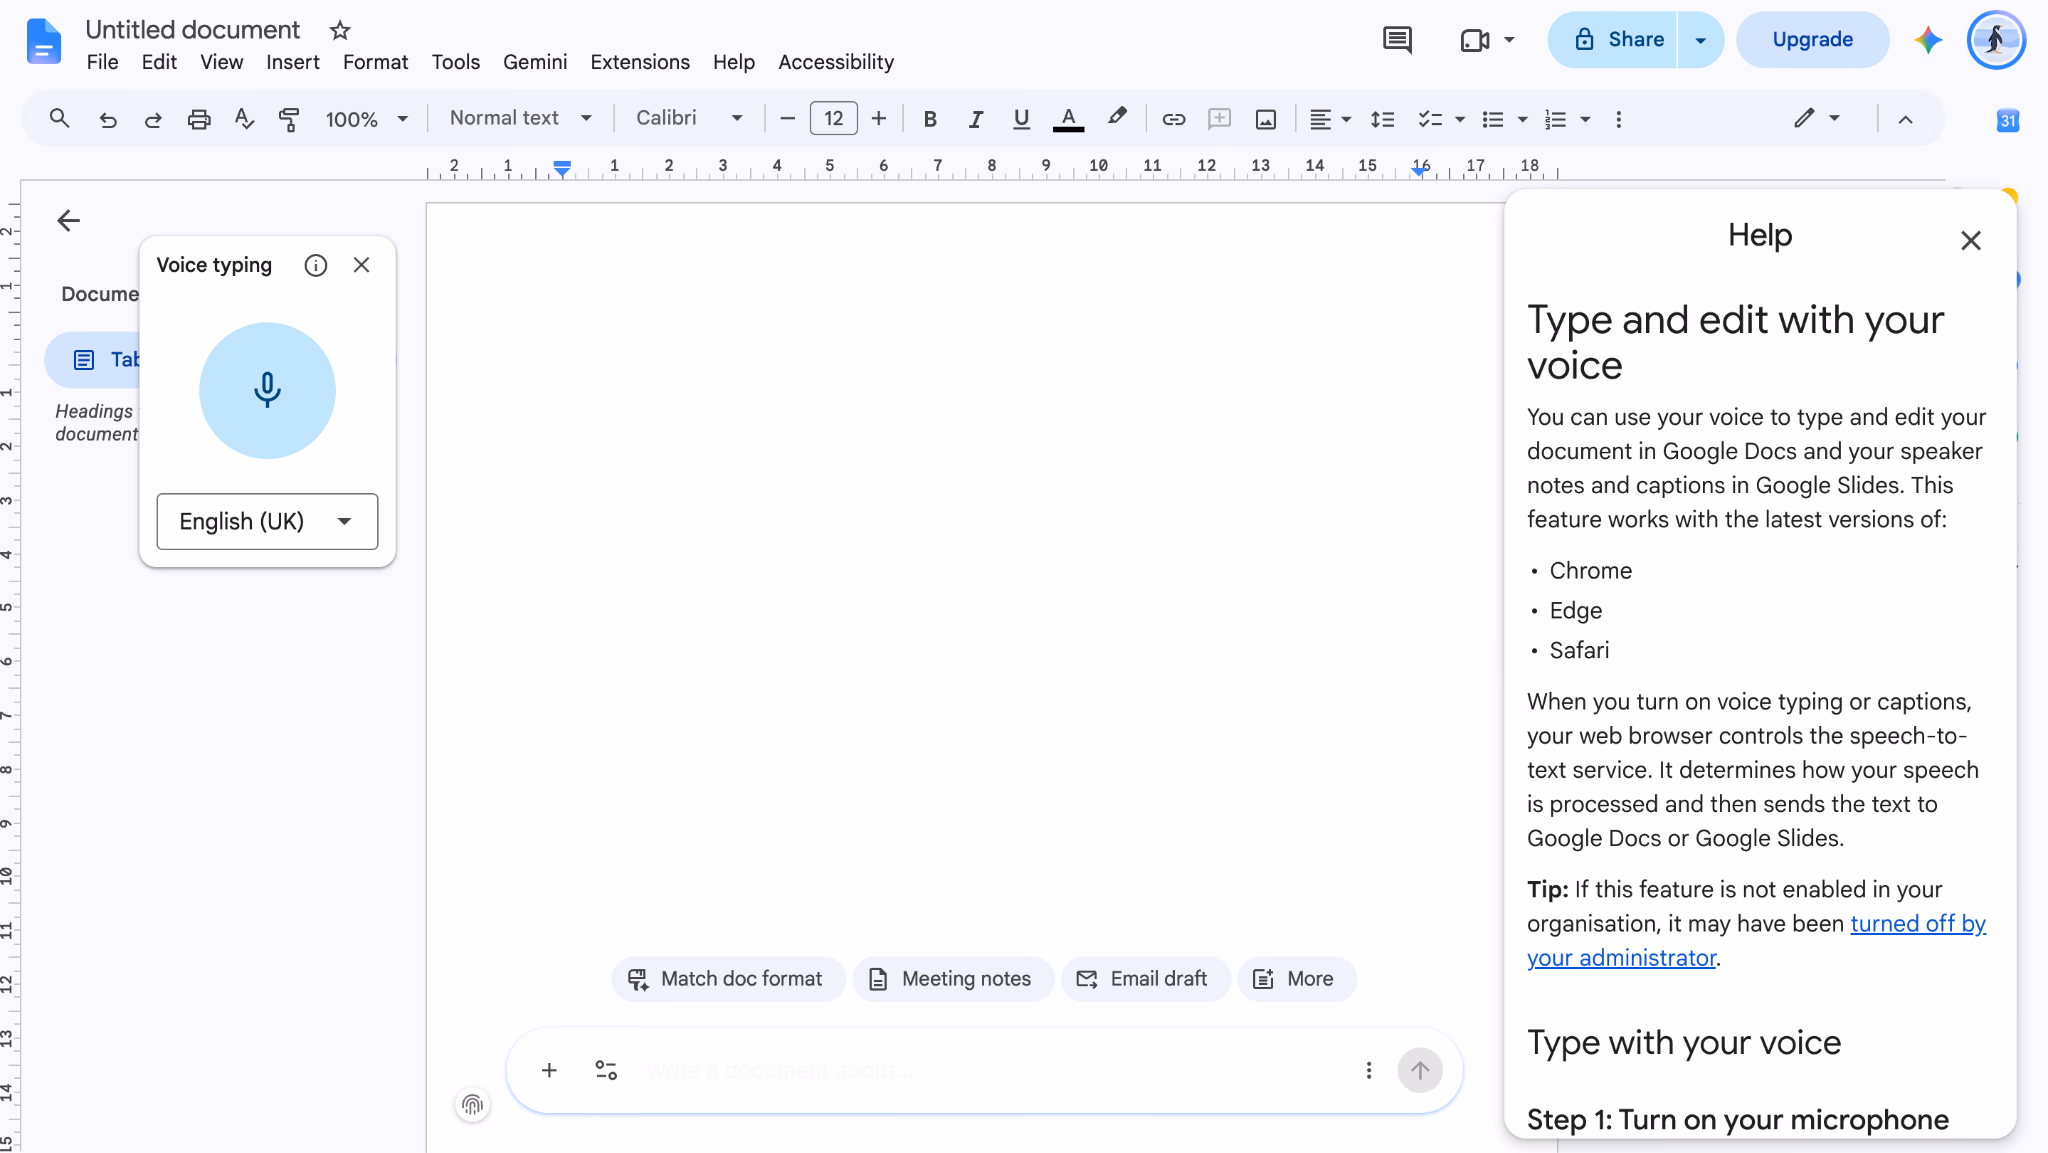Click the fingerprint icon below the page
This screenshot has height=1153, width=2048.
pyautogui.click(x=472, y=1104)
